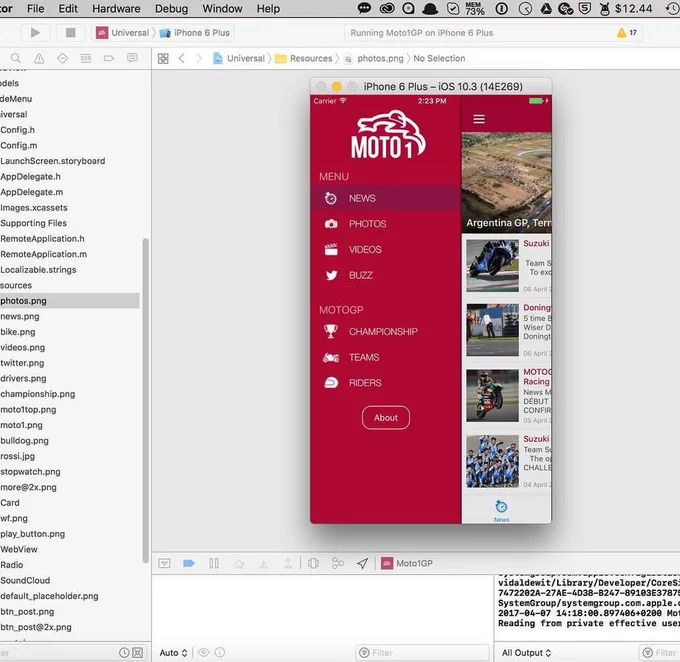Choose the Universal scheme in toolbar
The height and width of the screenshot is (662, 680).
coord(123,33)
